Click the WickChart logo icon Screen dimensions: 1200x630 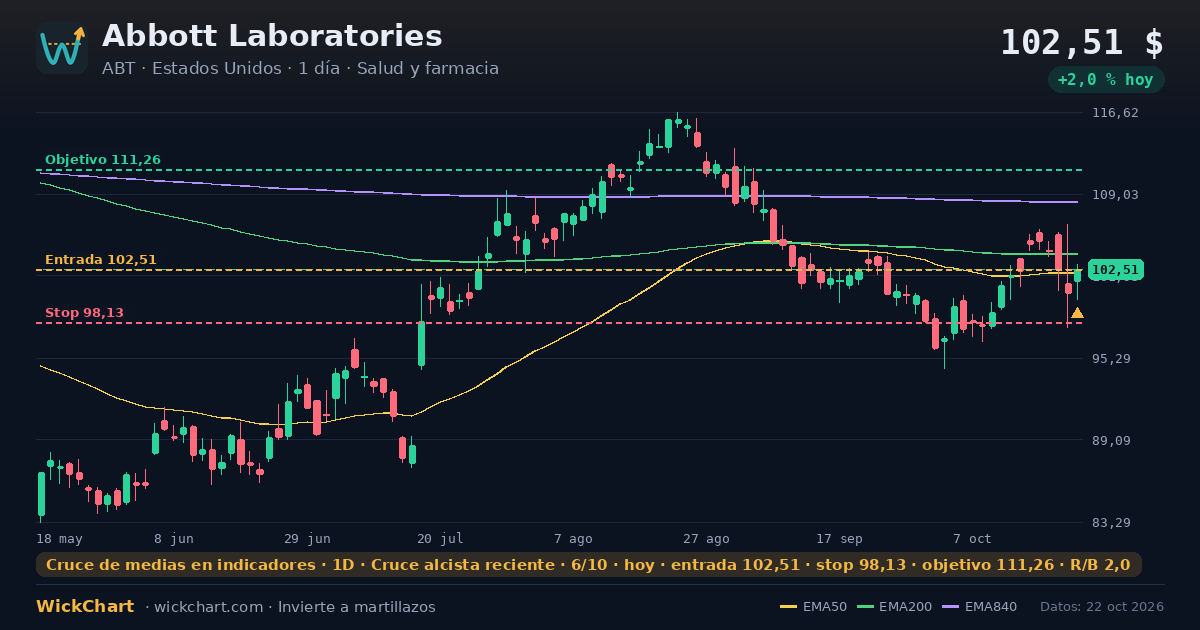tap(62, 48)
